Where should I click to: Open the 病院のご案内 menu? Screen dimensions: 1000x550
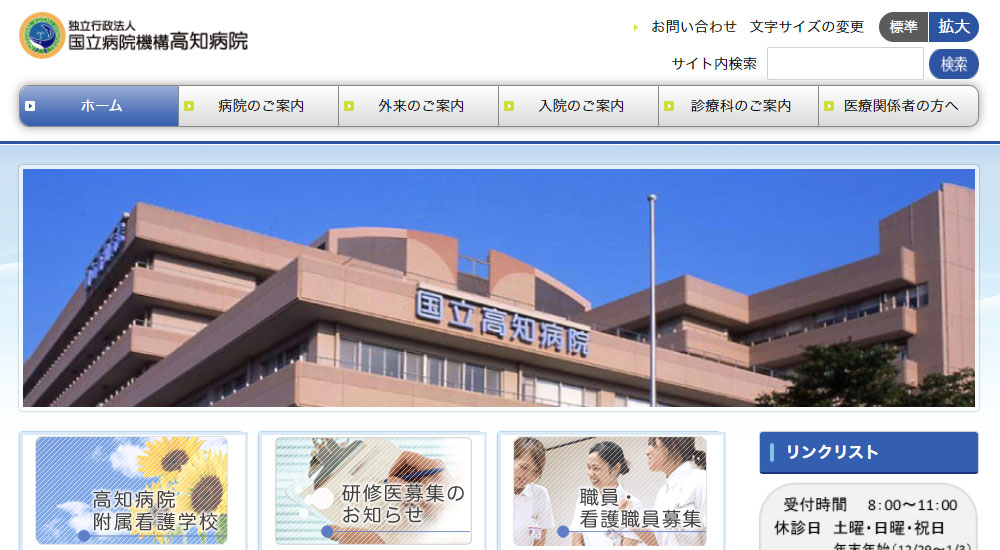coord(259,106)
